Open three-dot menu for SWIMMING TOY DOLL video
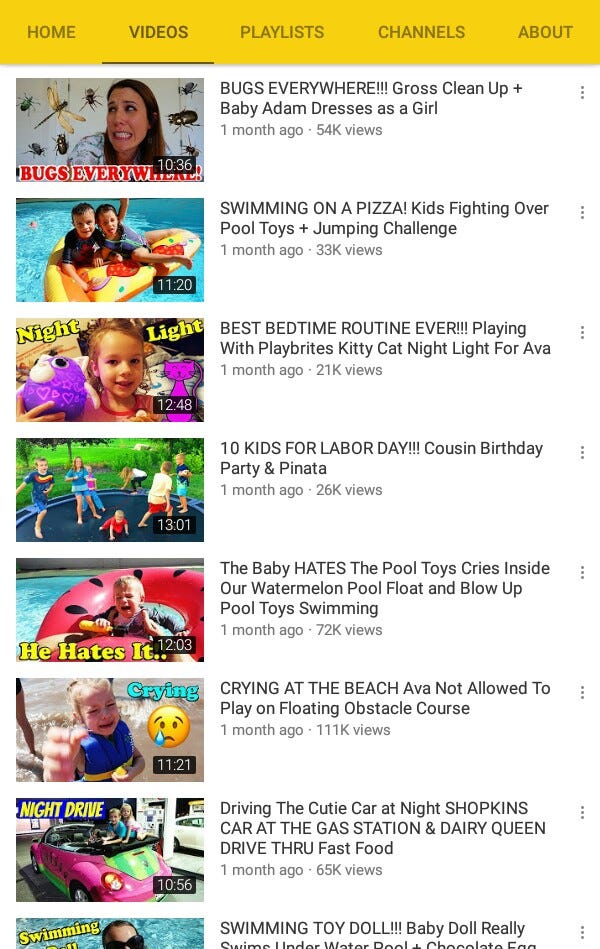 [582, 933]
